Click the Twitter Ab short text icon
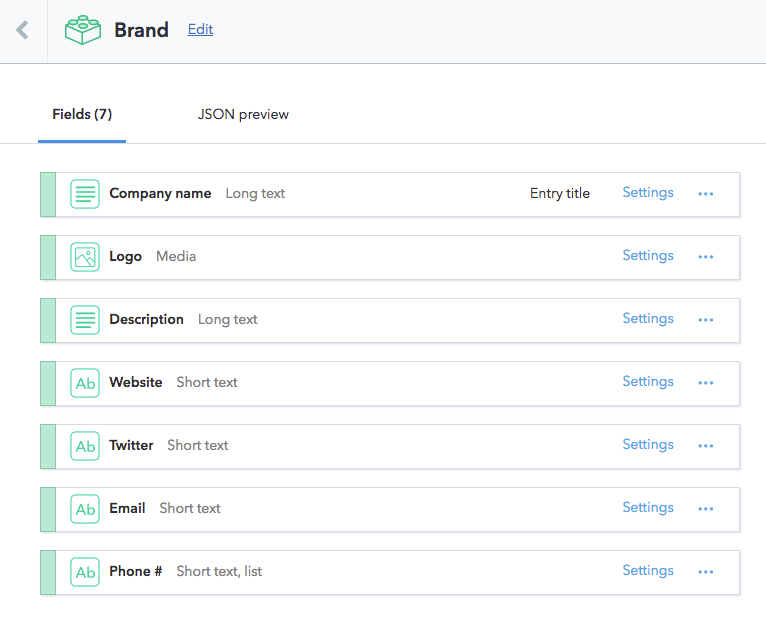 85,446
